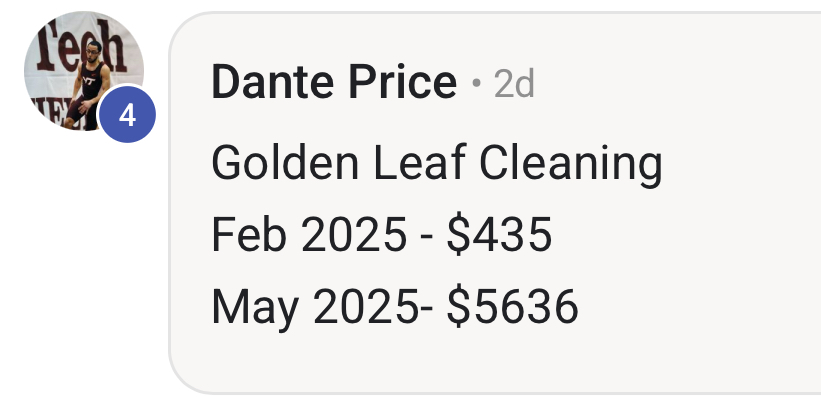Click the surname Price
Screen dimensions: 821x397
point(403,82)
